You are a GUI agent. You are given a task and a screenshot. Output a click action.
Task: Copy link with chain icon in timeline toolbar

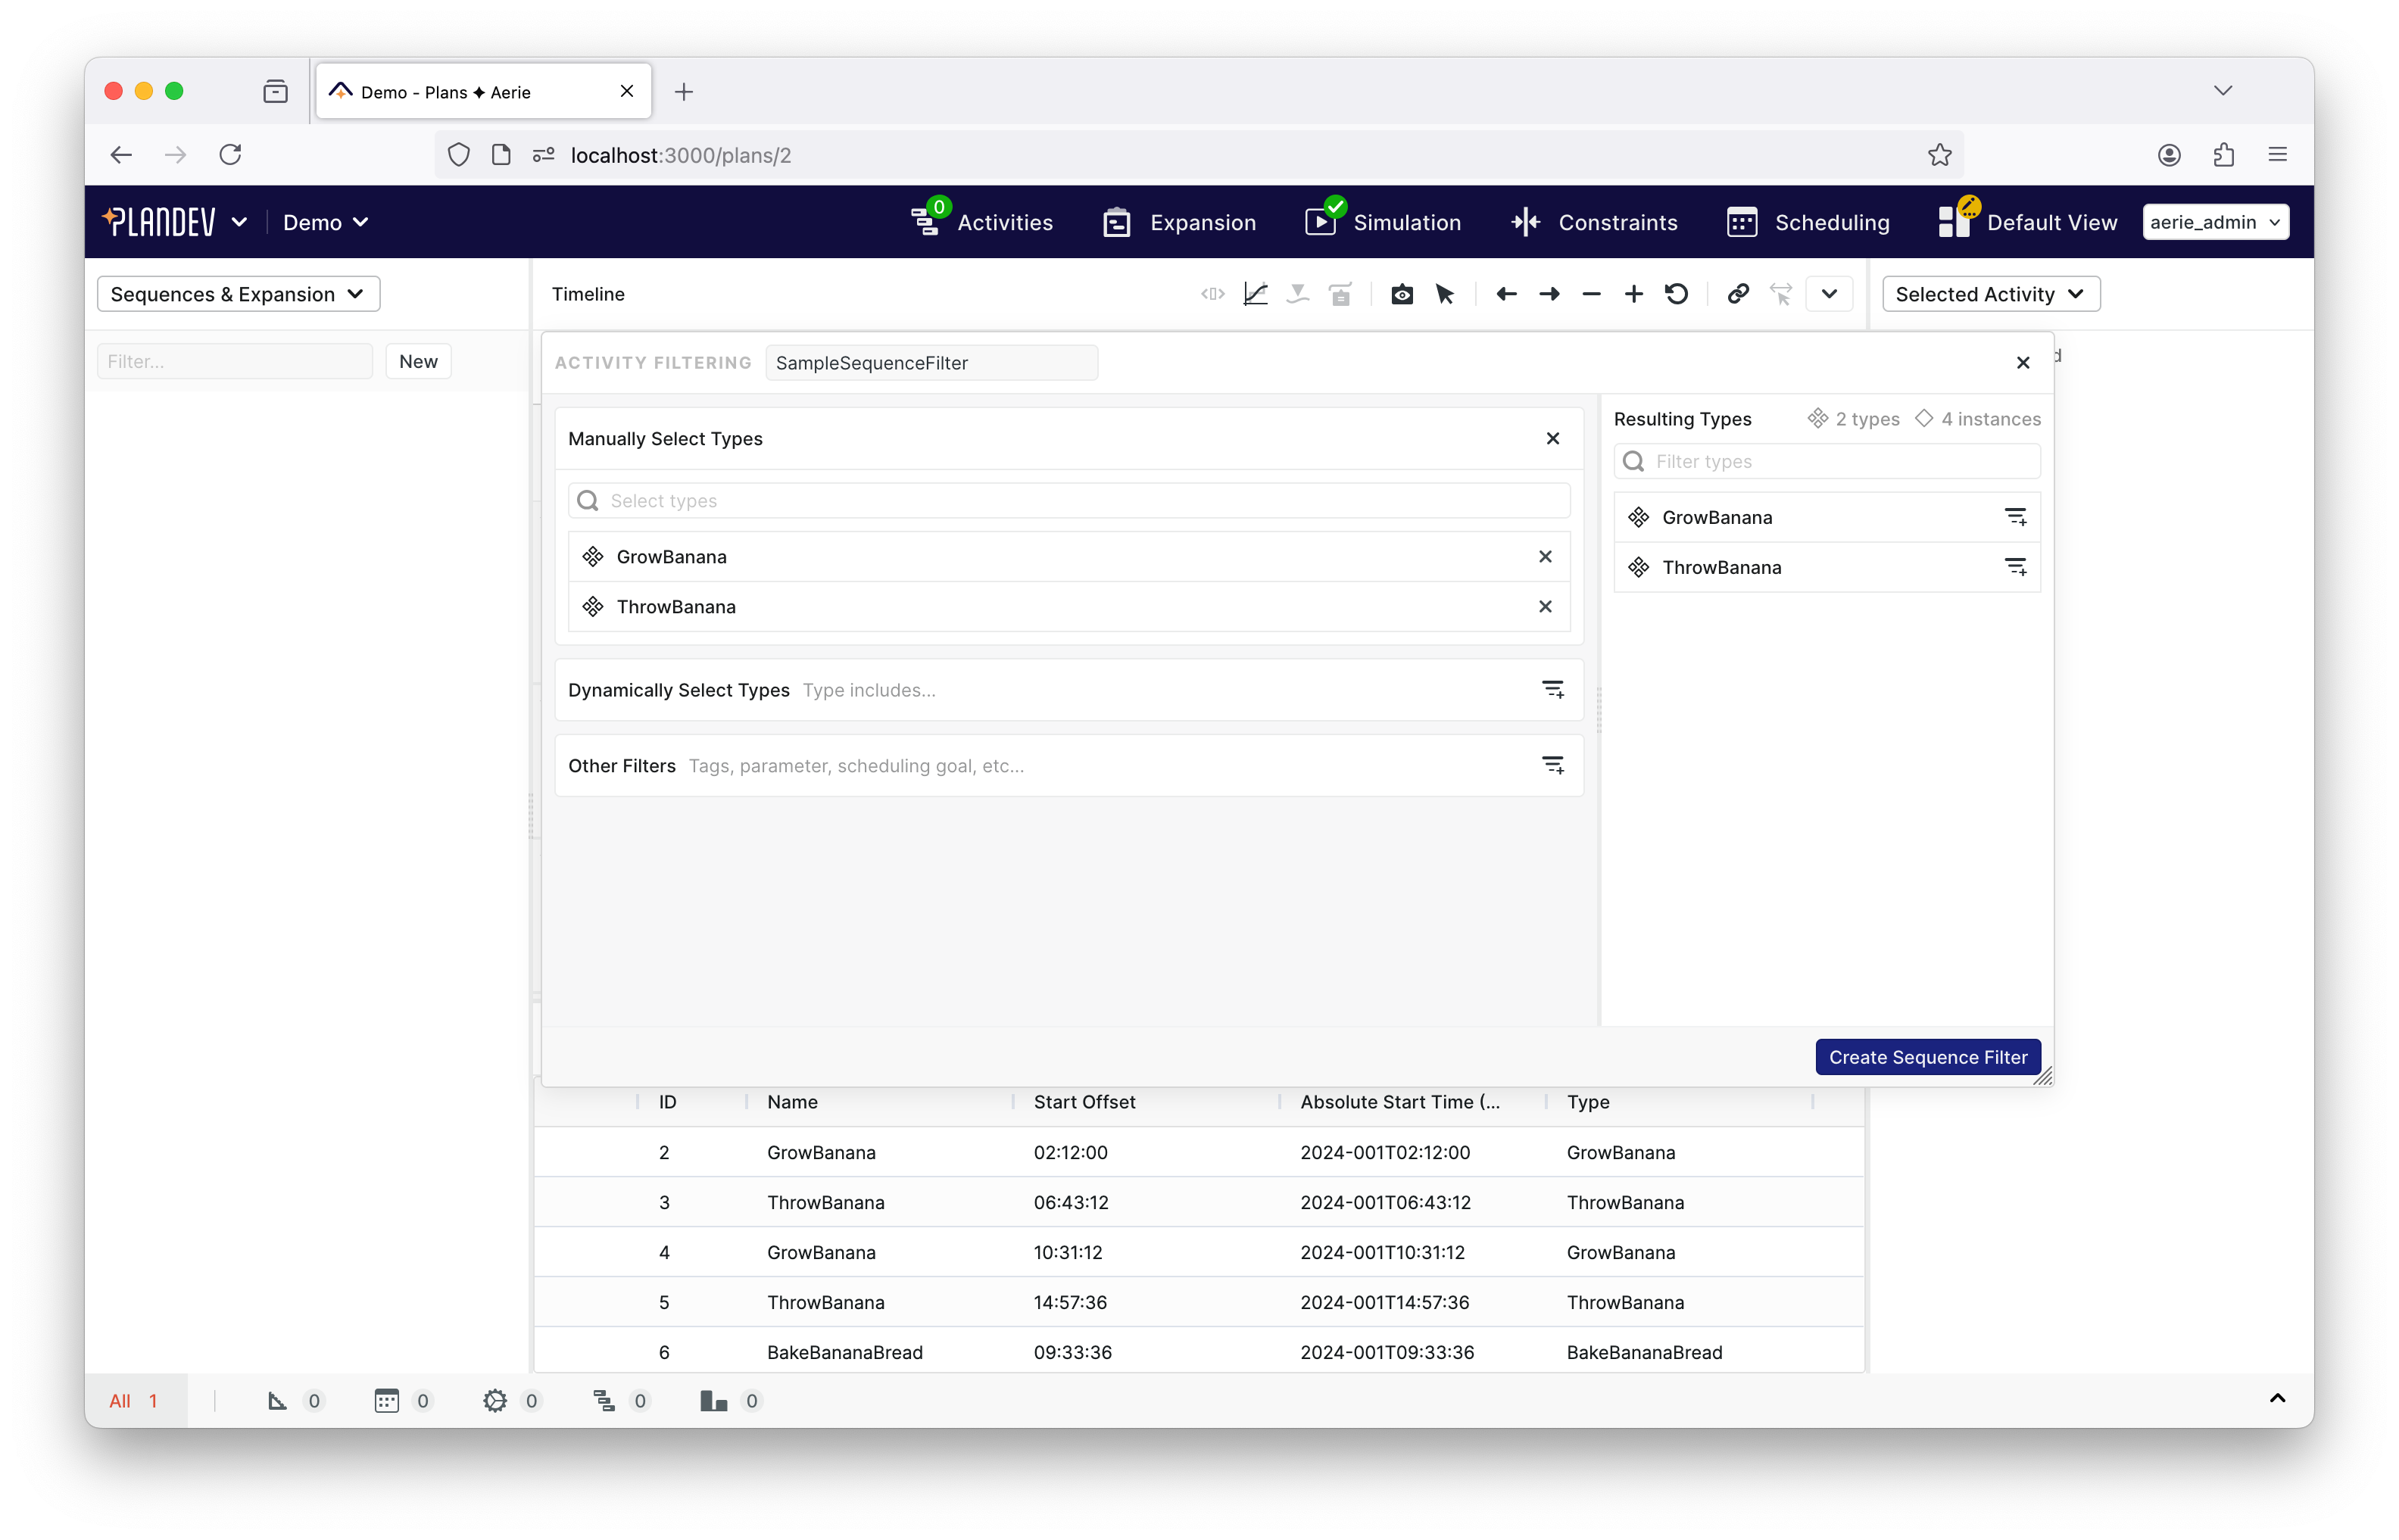pos(1738,294)
